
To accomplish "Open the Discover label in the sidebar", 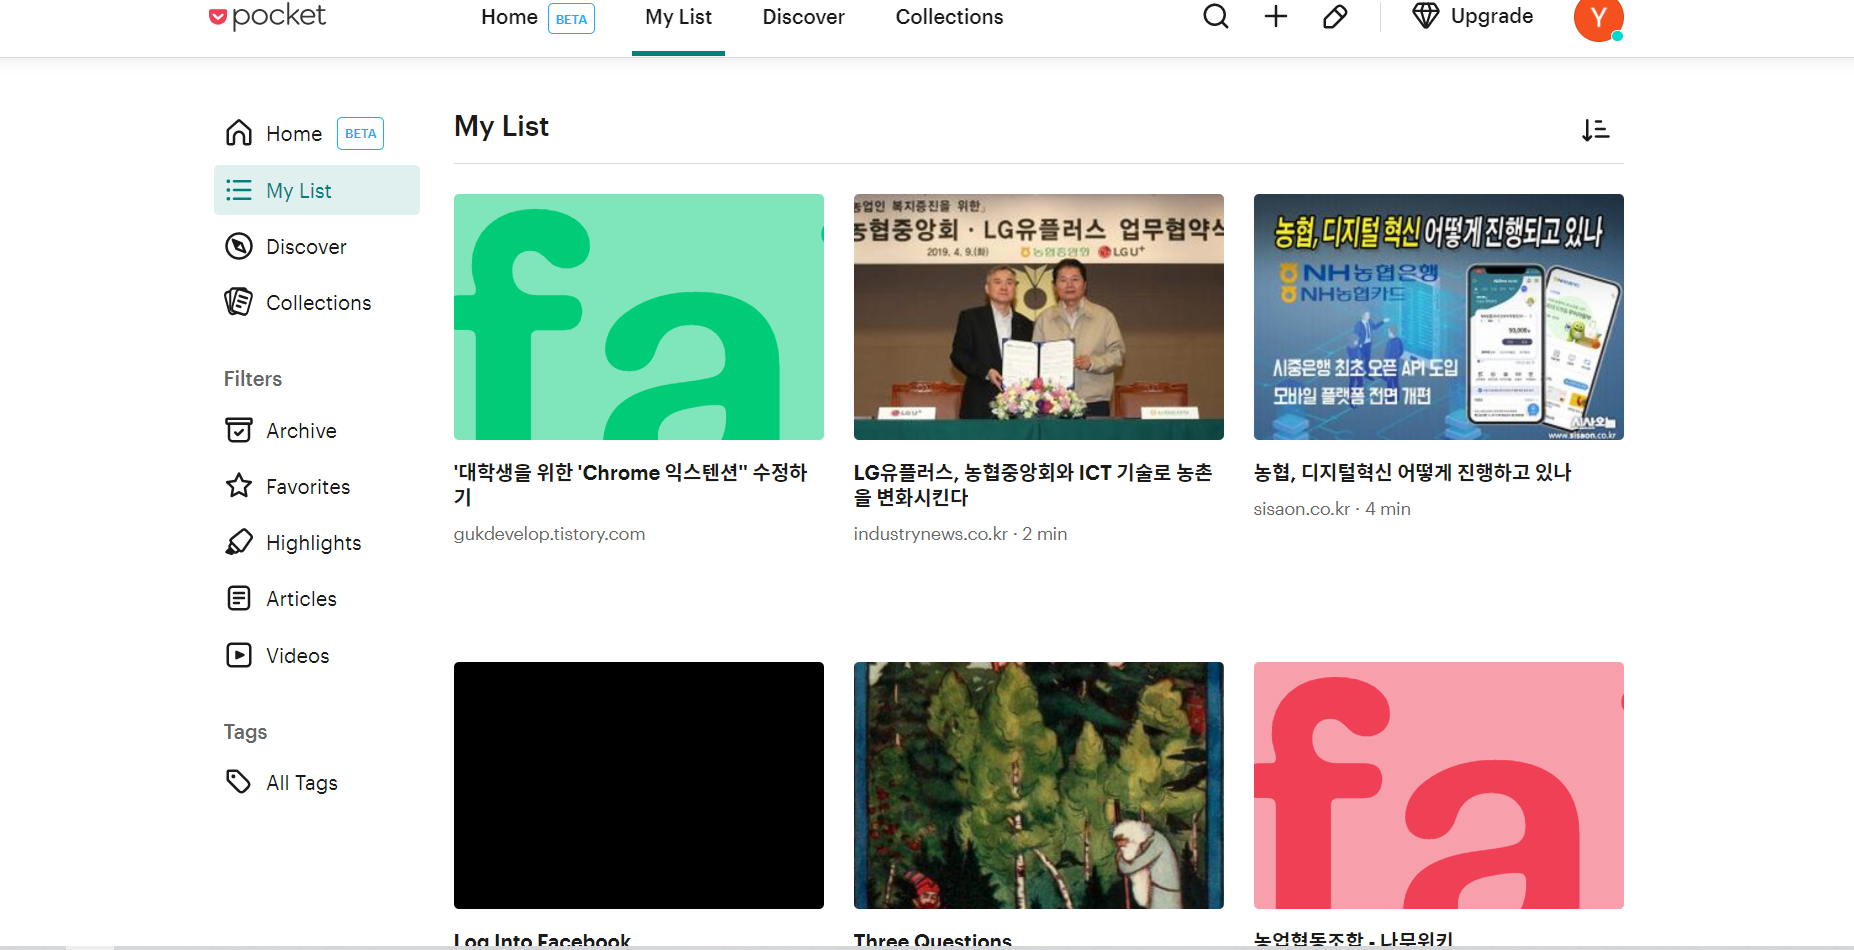I will [x=306, y=247].
